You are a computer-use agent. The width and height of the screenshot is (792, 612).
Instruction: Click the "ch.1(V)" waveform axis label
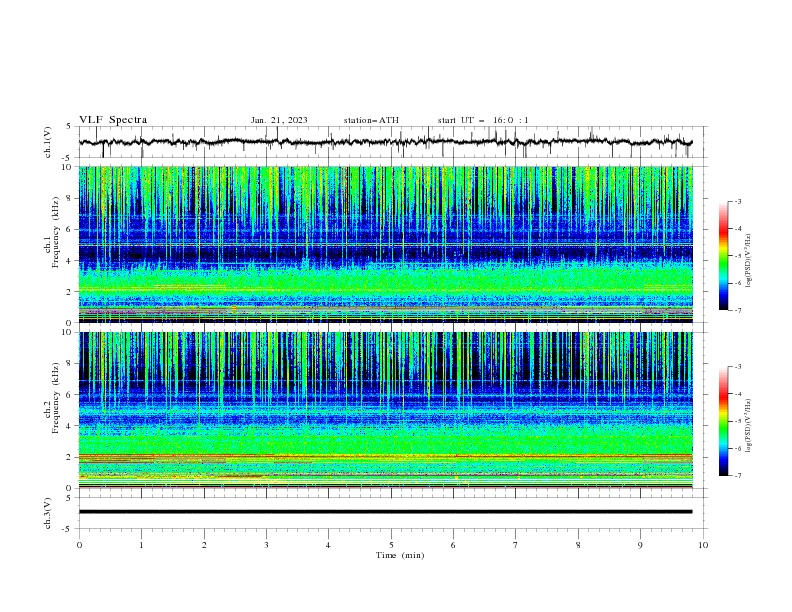tap(48, 142)
